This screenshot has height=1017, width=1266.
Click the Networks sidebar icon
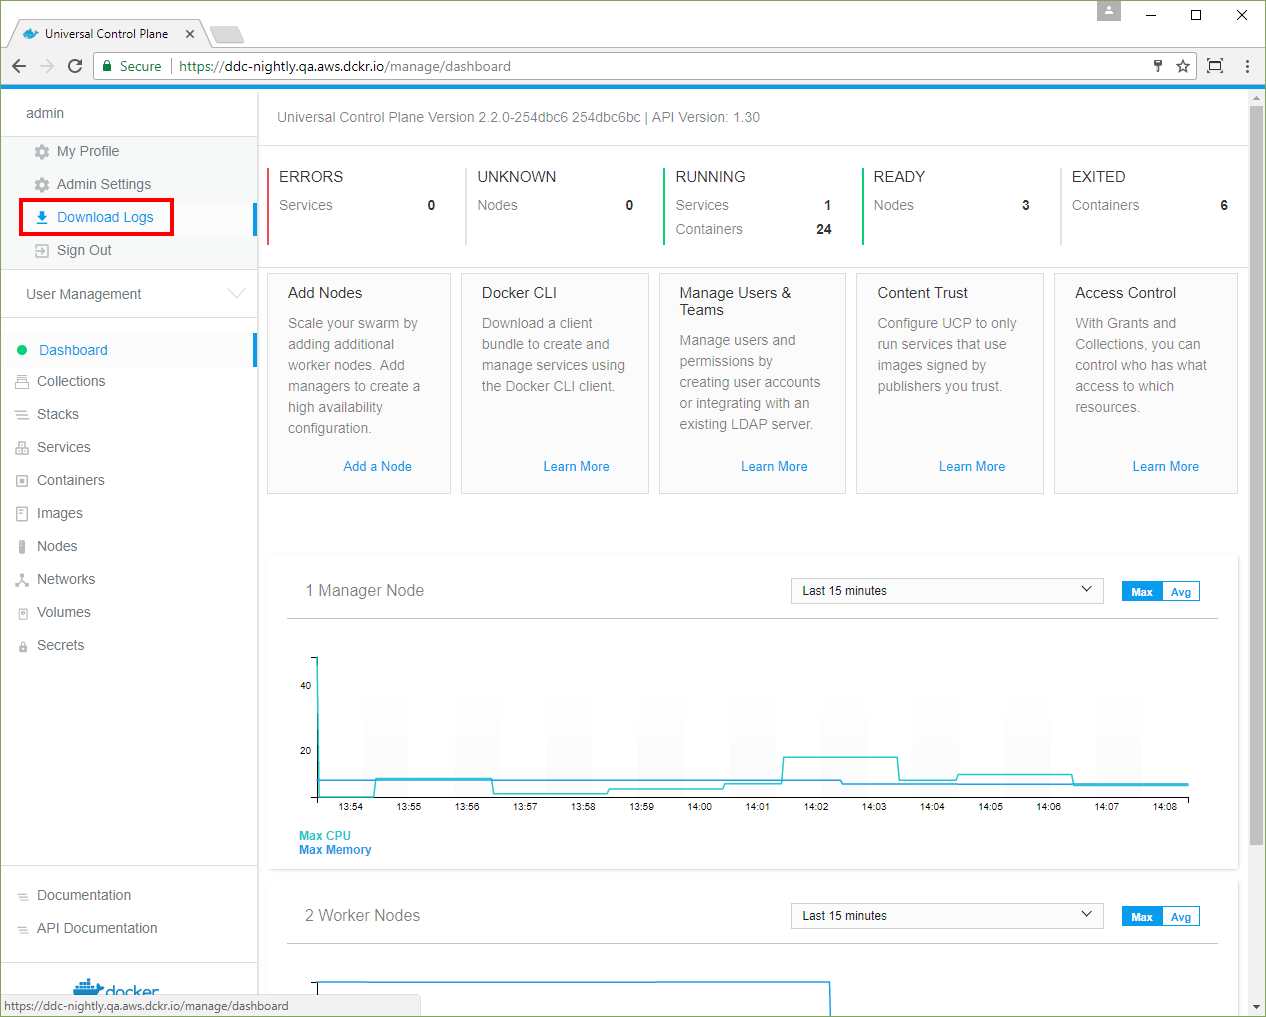pyautogui.click(x=22, y=580)
